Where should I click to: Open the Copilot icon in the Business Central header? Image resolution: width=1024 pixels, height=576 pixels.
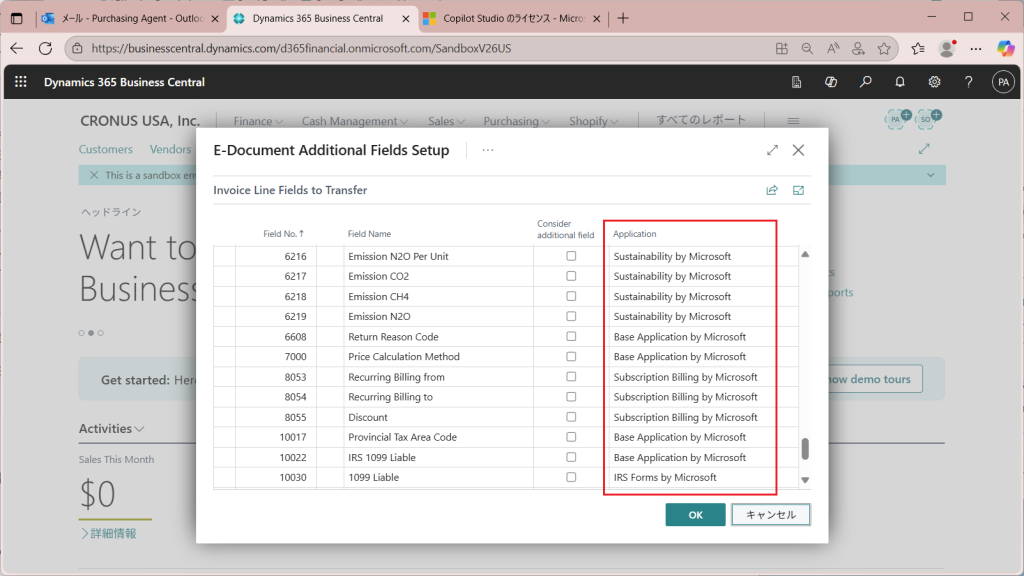(x=831, y=82)
